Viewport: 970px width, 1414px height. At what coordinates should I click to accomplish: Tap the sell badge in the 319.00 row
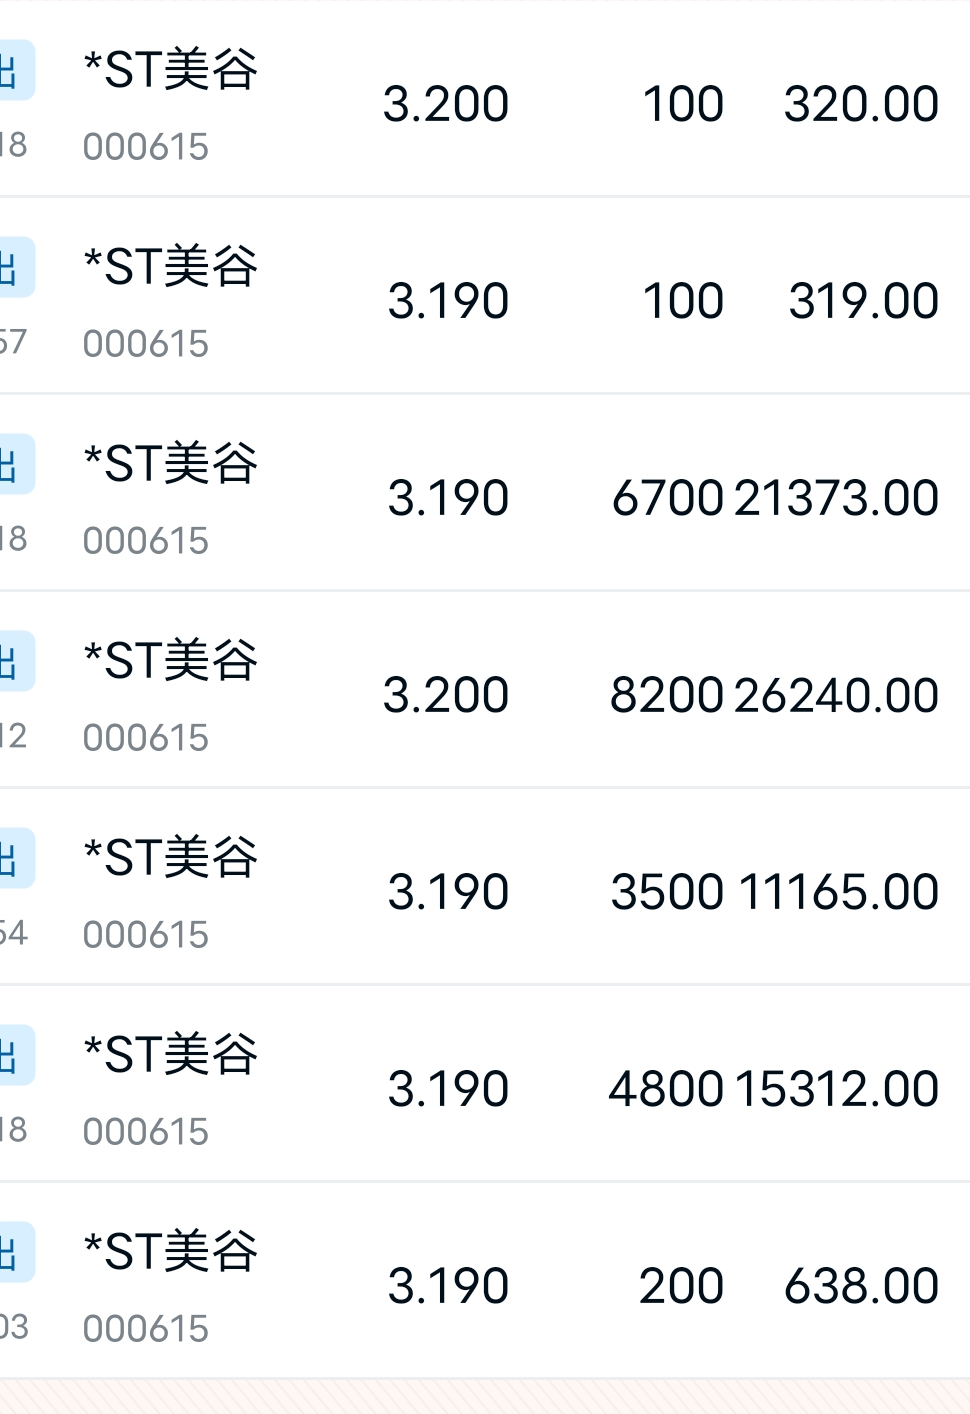15,267
